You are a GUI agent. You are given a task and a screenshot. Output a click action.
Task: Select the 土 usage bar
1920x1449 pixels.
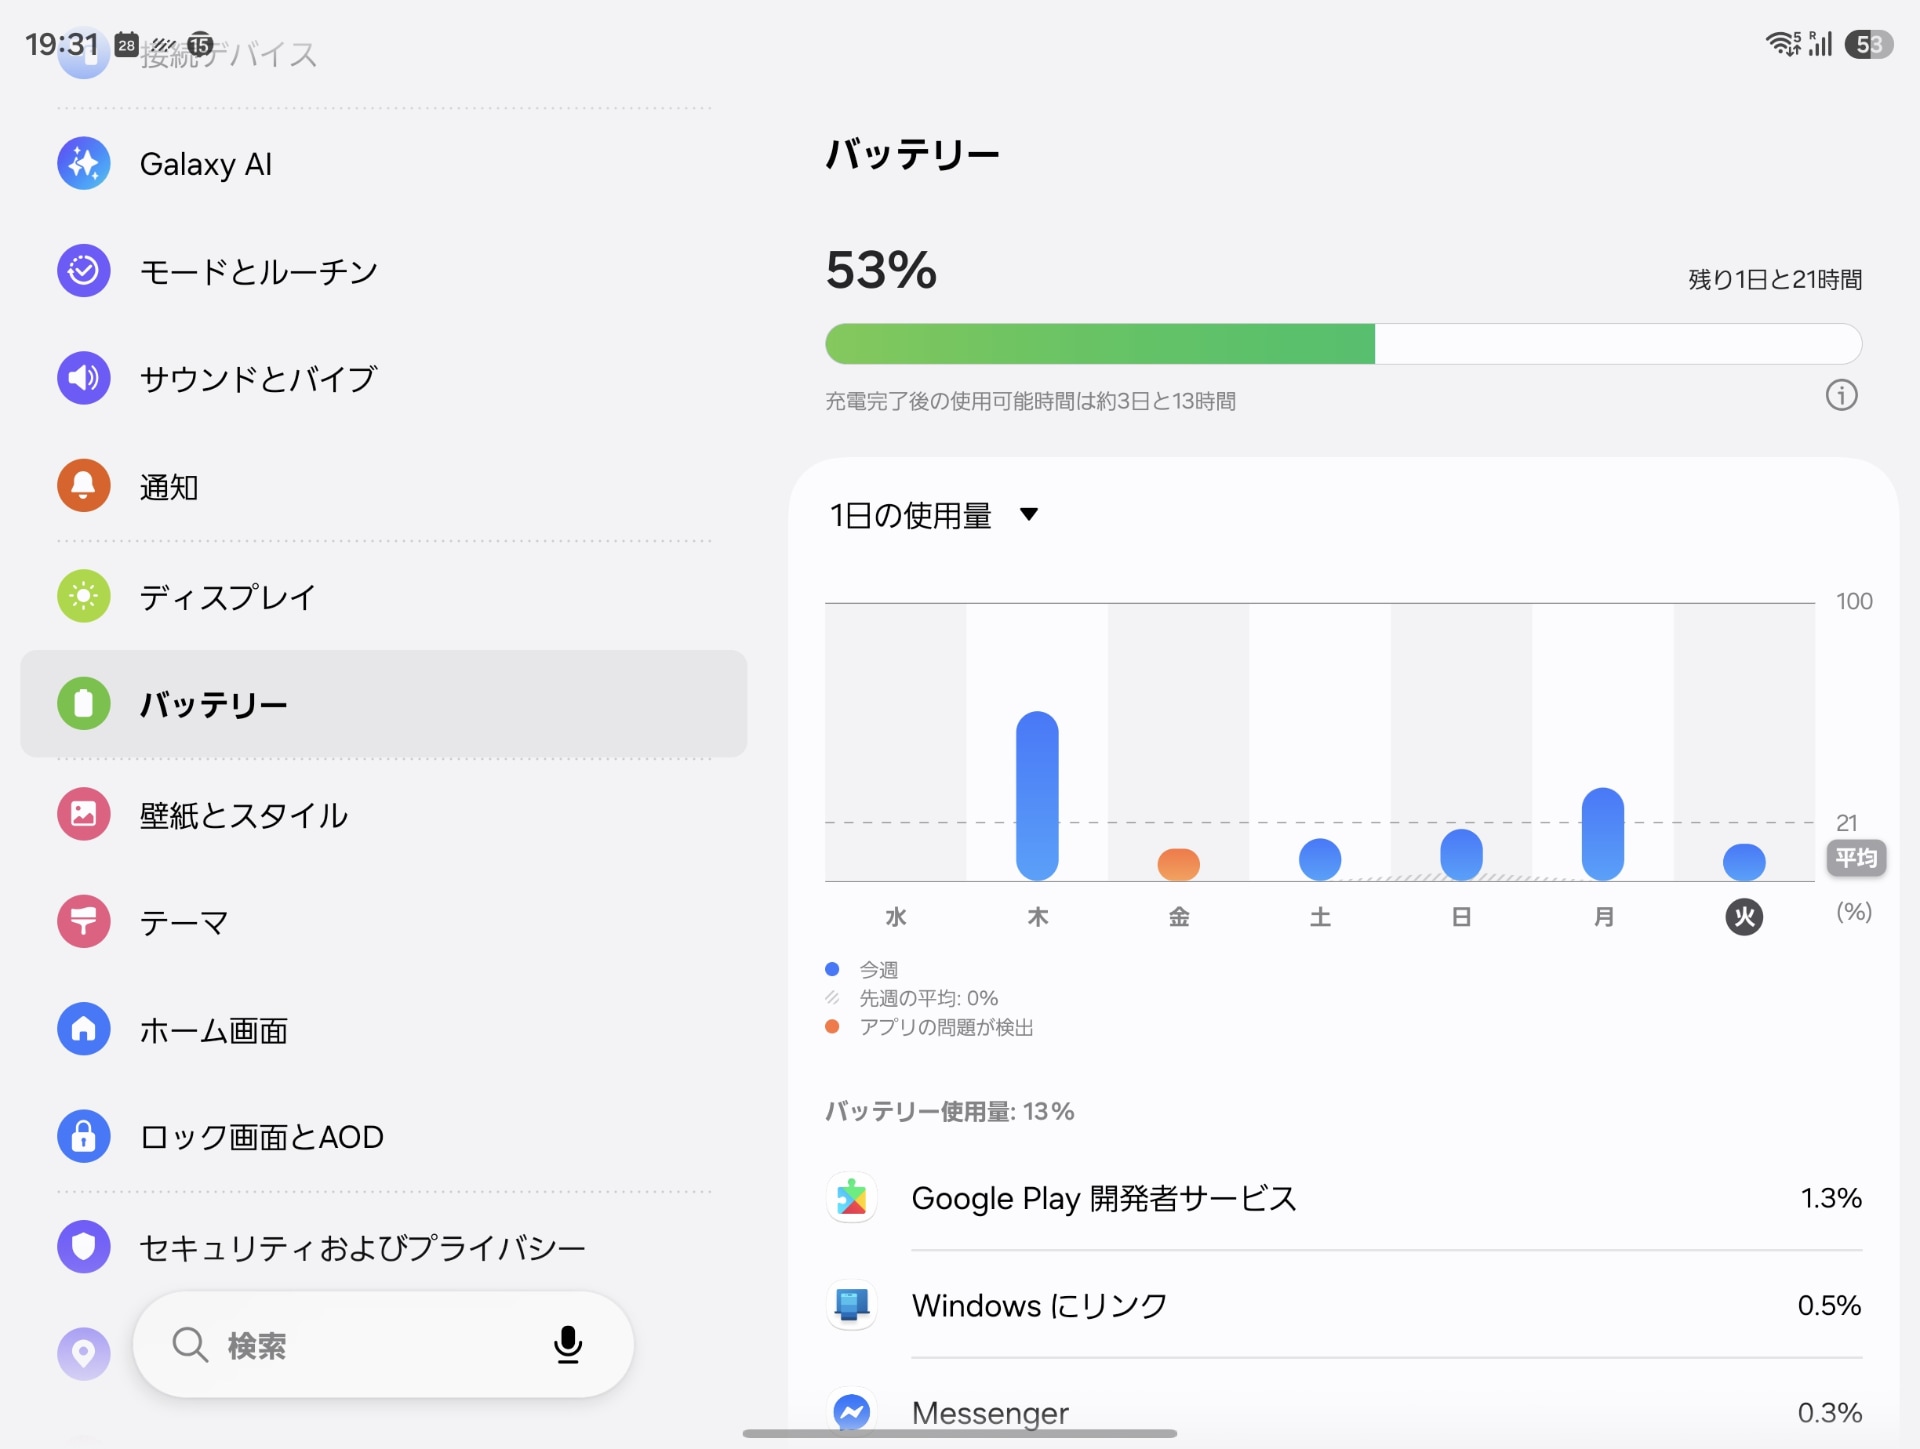(1320, 859)
